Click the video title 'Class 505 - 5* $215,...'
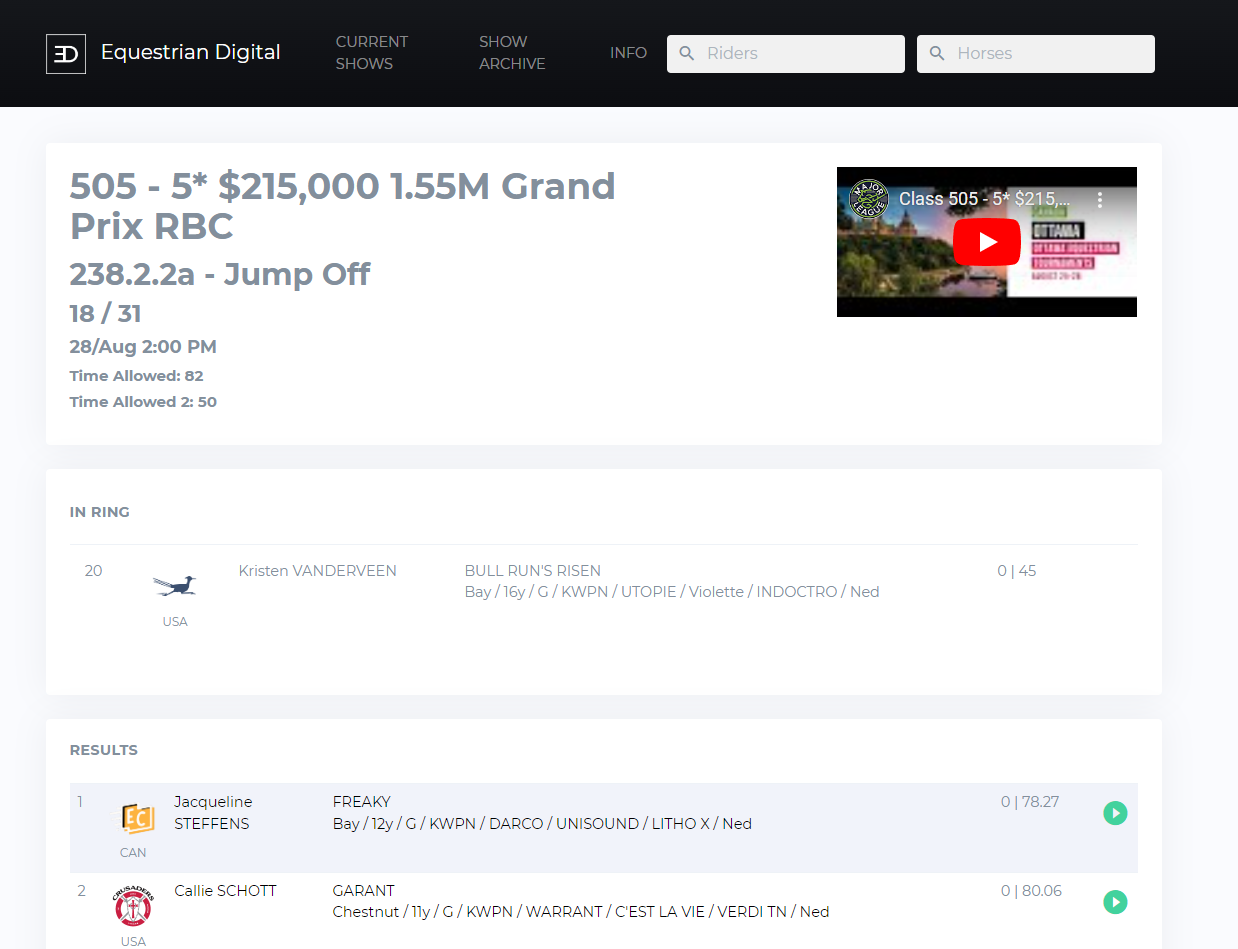 985,199
